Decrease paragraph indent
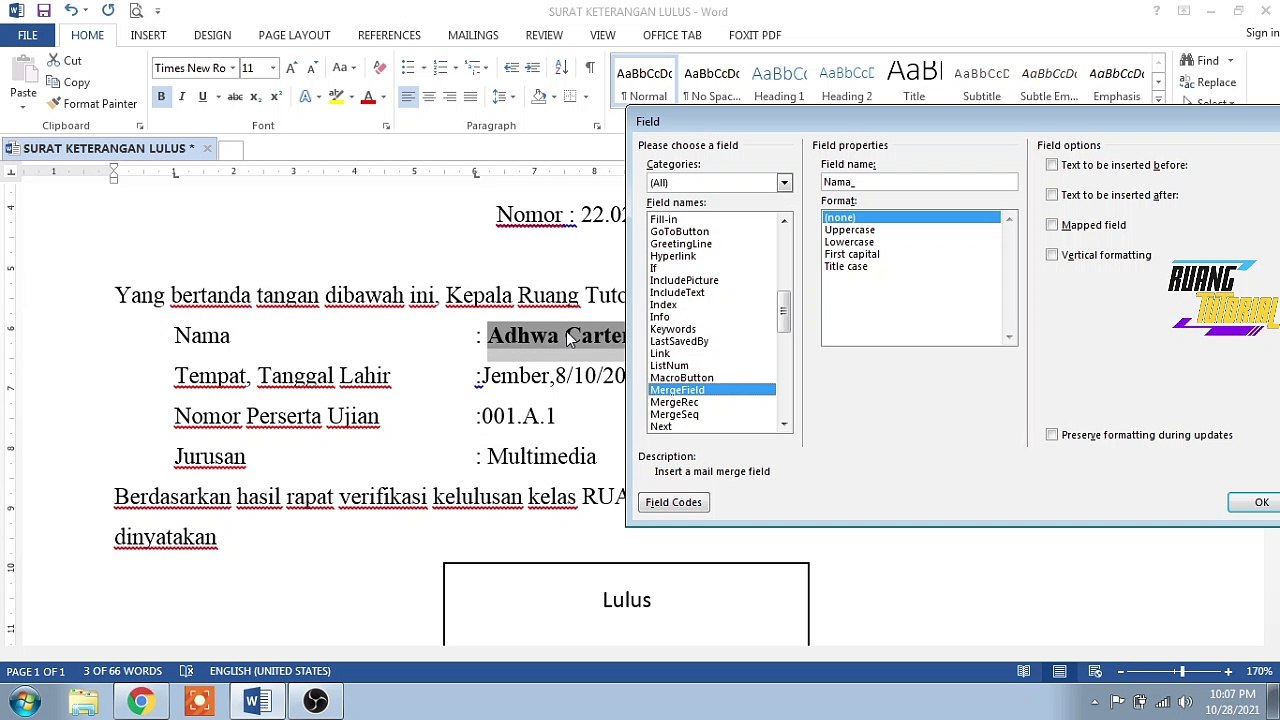1280x720 pixels. tap(511, 68)
